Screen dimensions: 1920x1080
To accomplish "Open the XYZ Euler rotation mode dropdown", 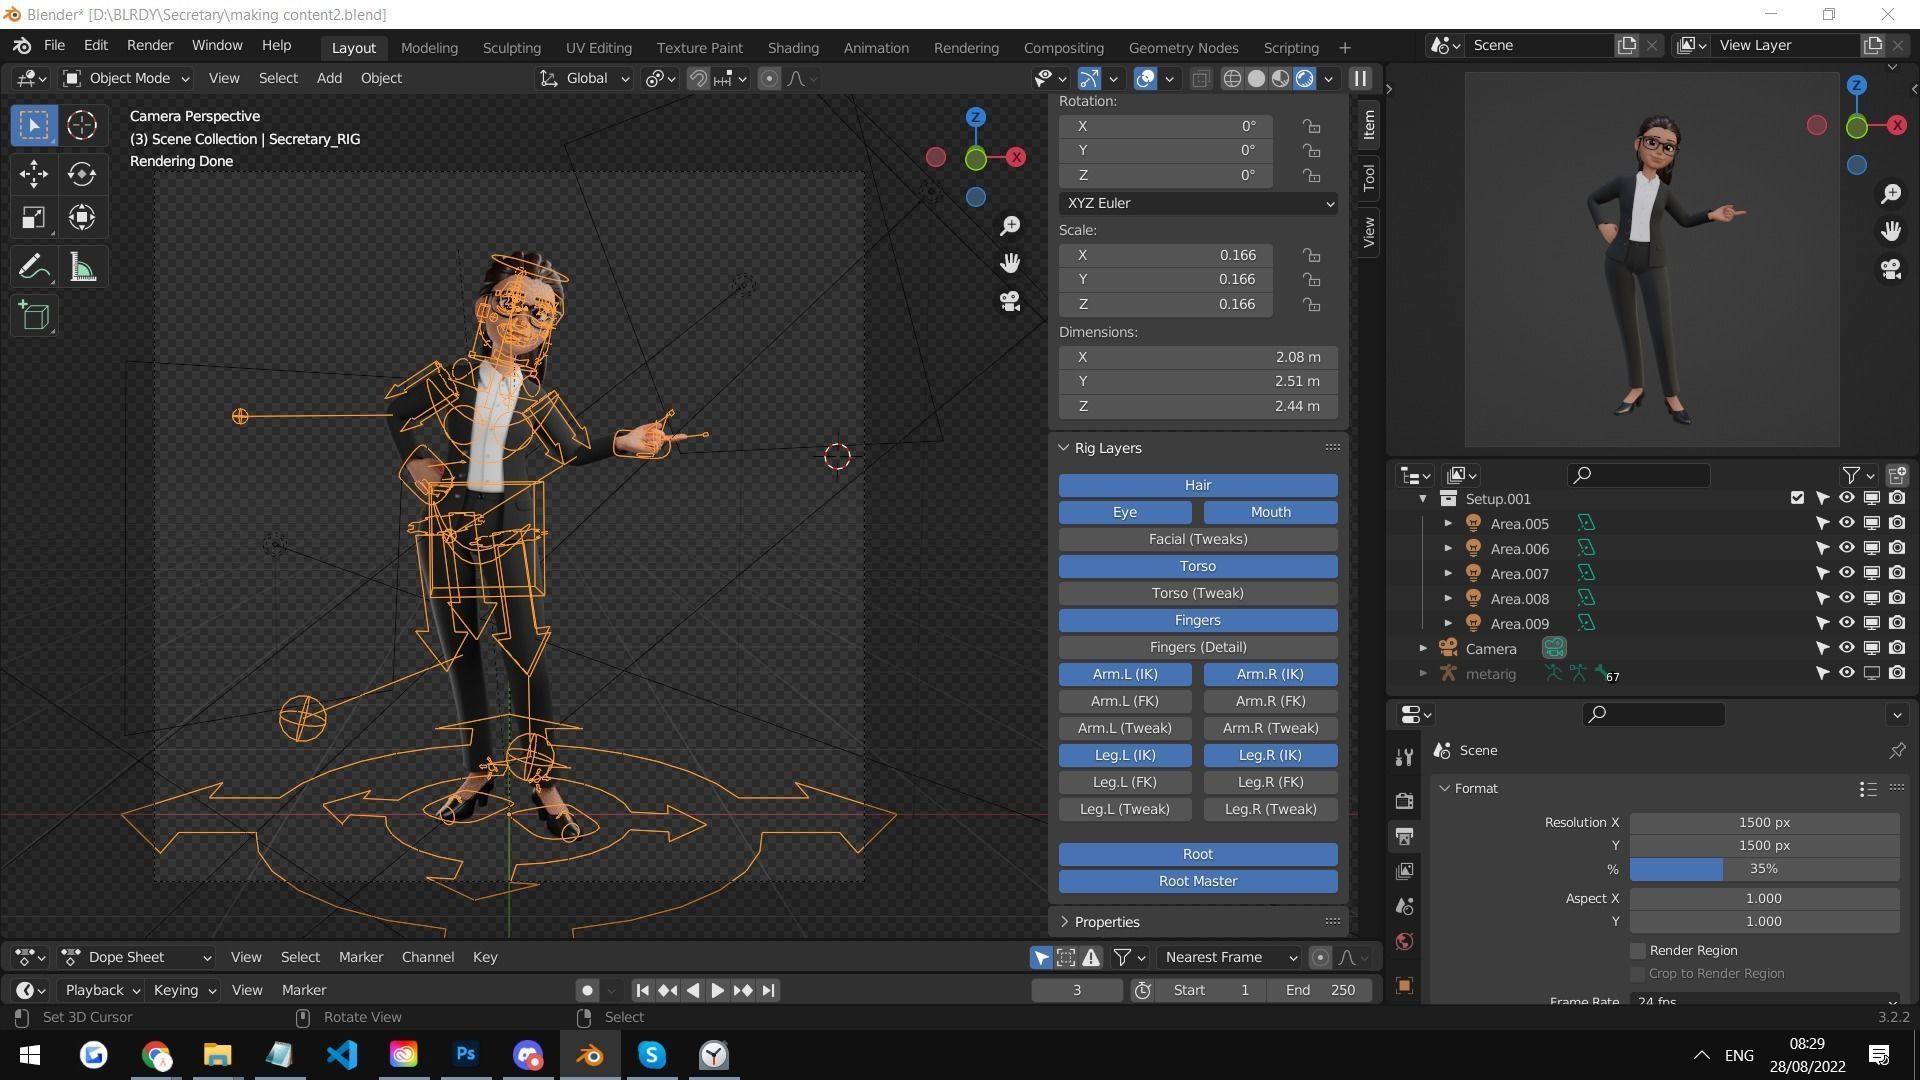I will click(x=1198, y=203).
